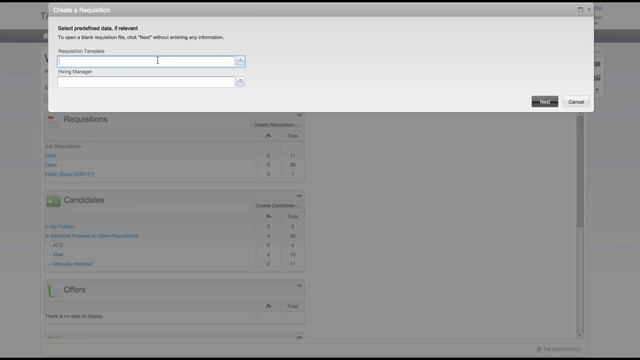
Task: Click the Draft row total count
Action: click(x=293, y=156)
